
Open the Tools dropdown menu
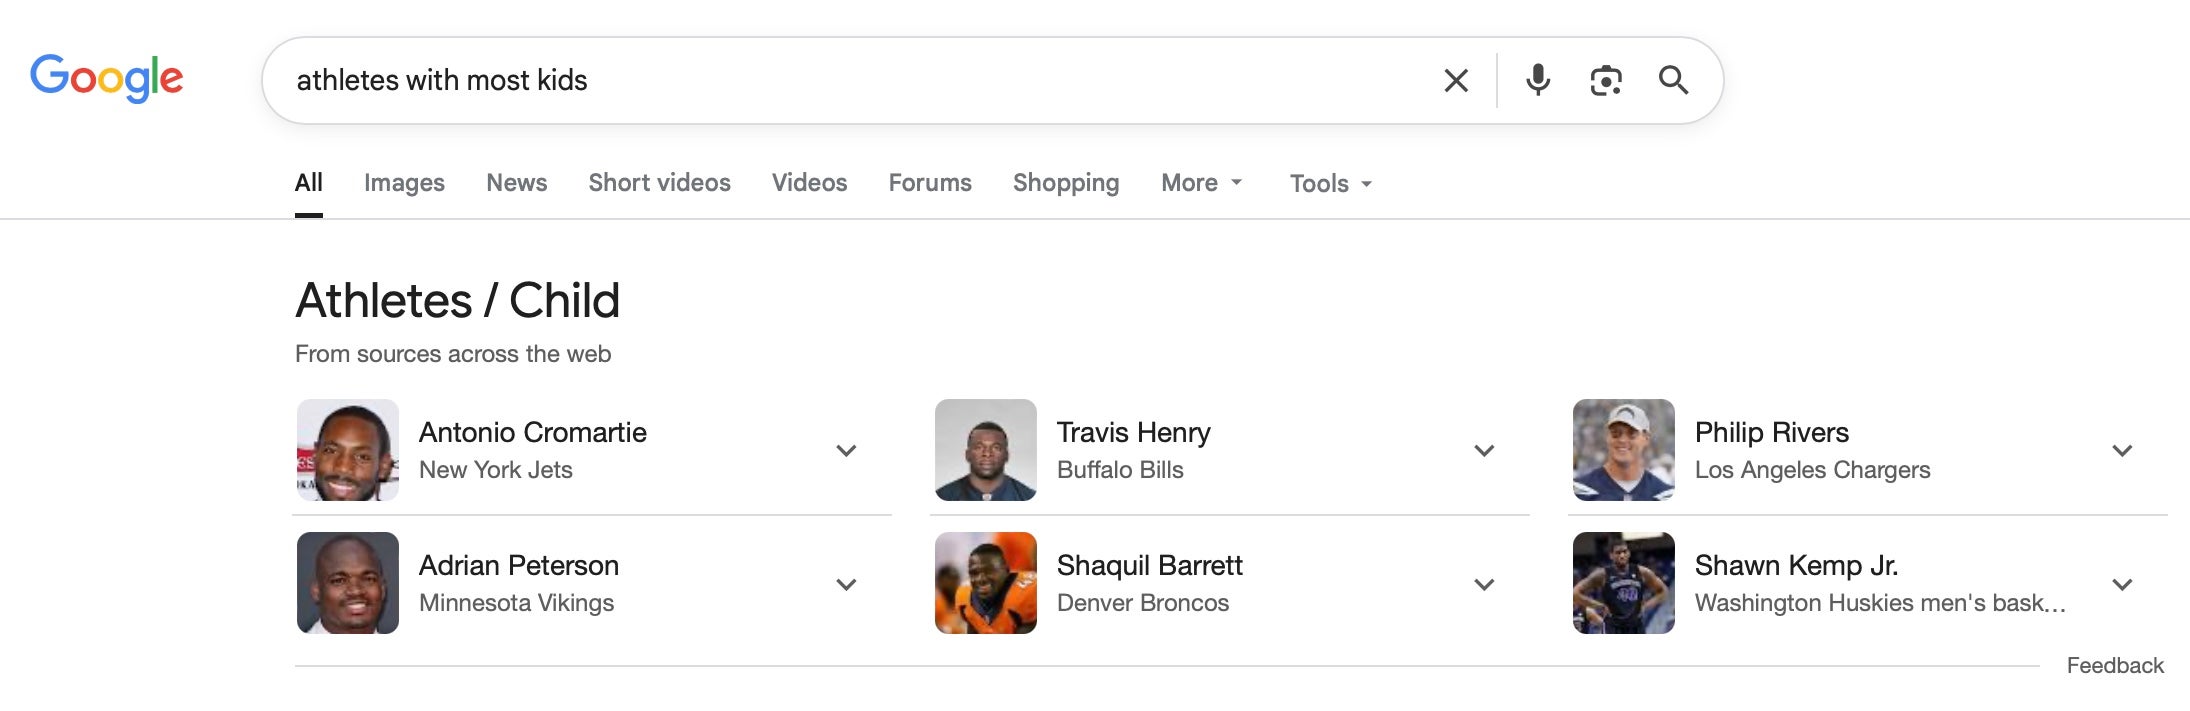[1330, 184]
